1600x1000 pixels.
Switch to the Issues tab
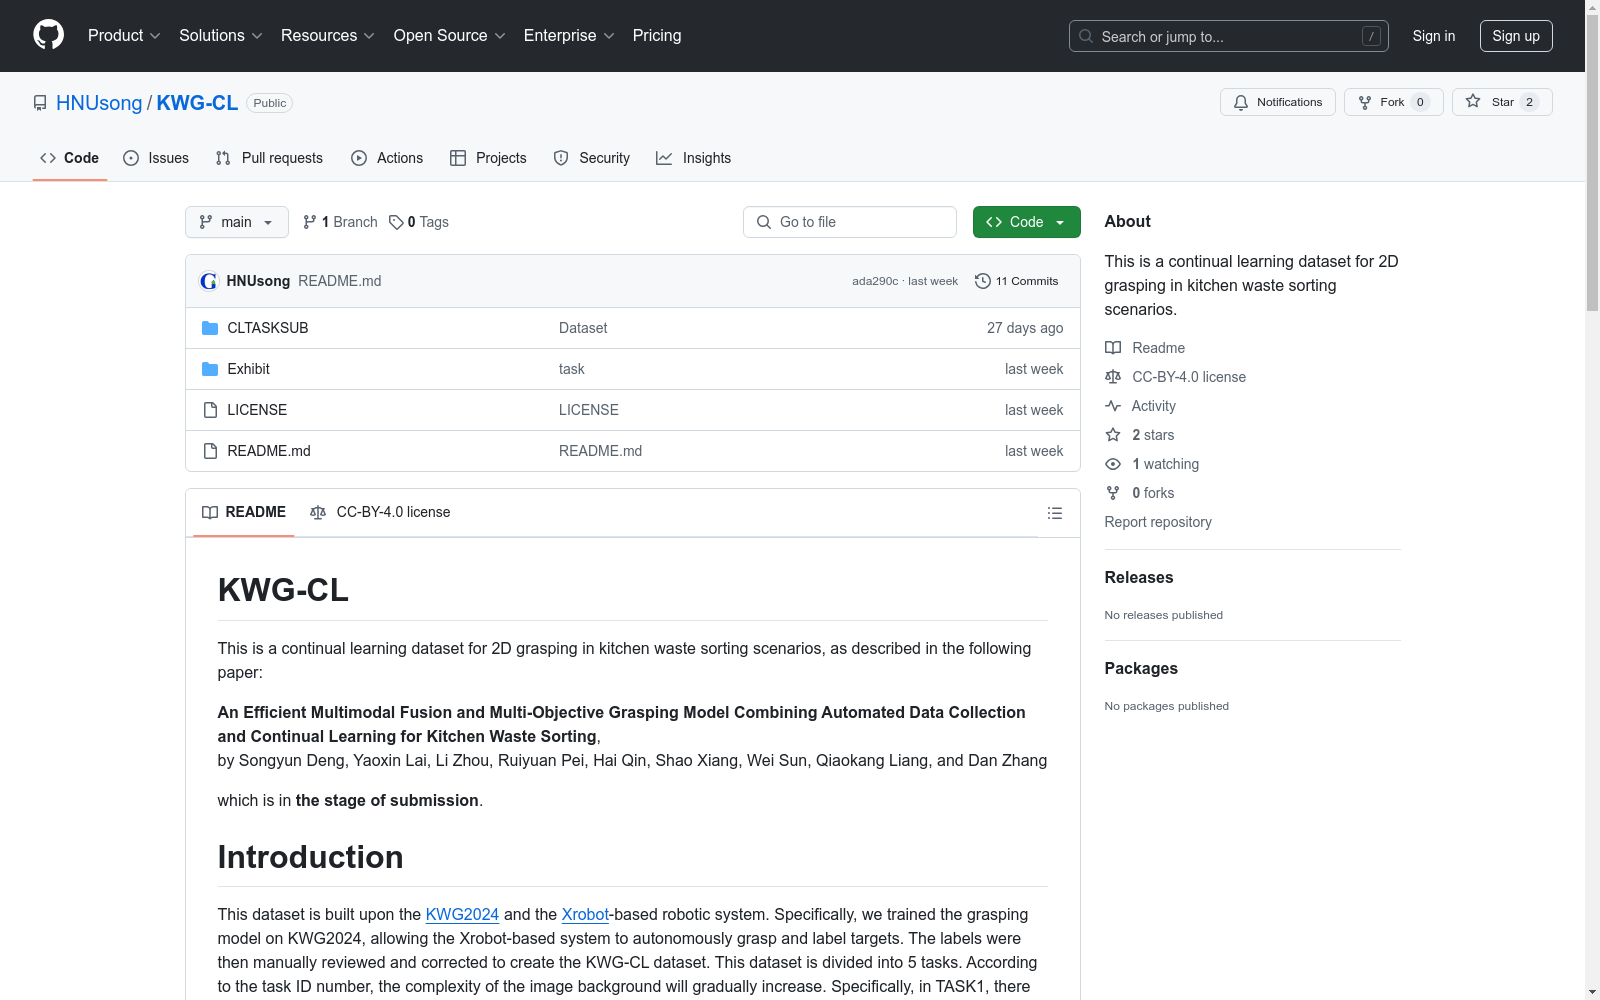click(156, 158)
